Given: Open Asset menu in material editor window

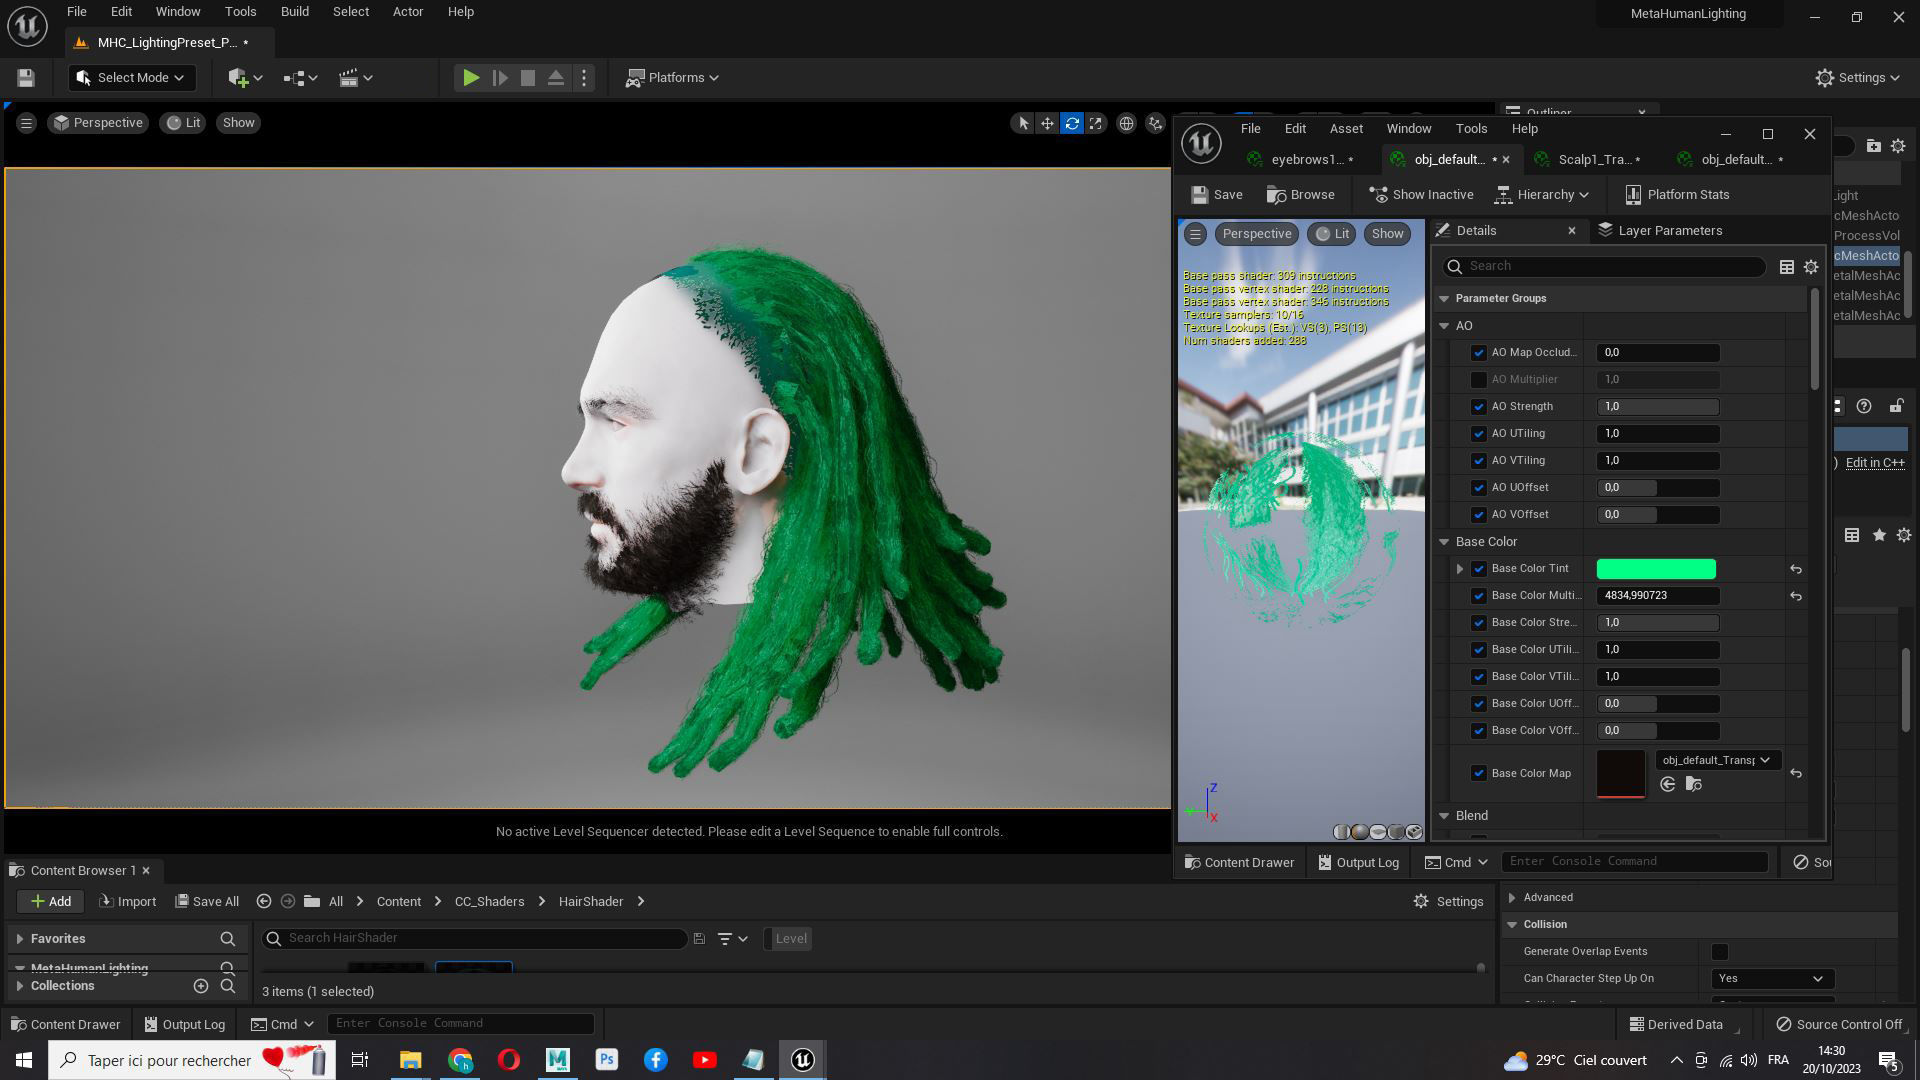Looking at the screenshot, I should (1346, 129).
